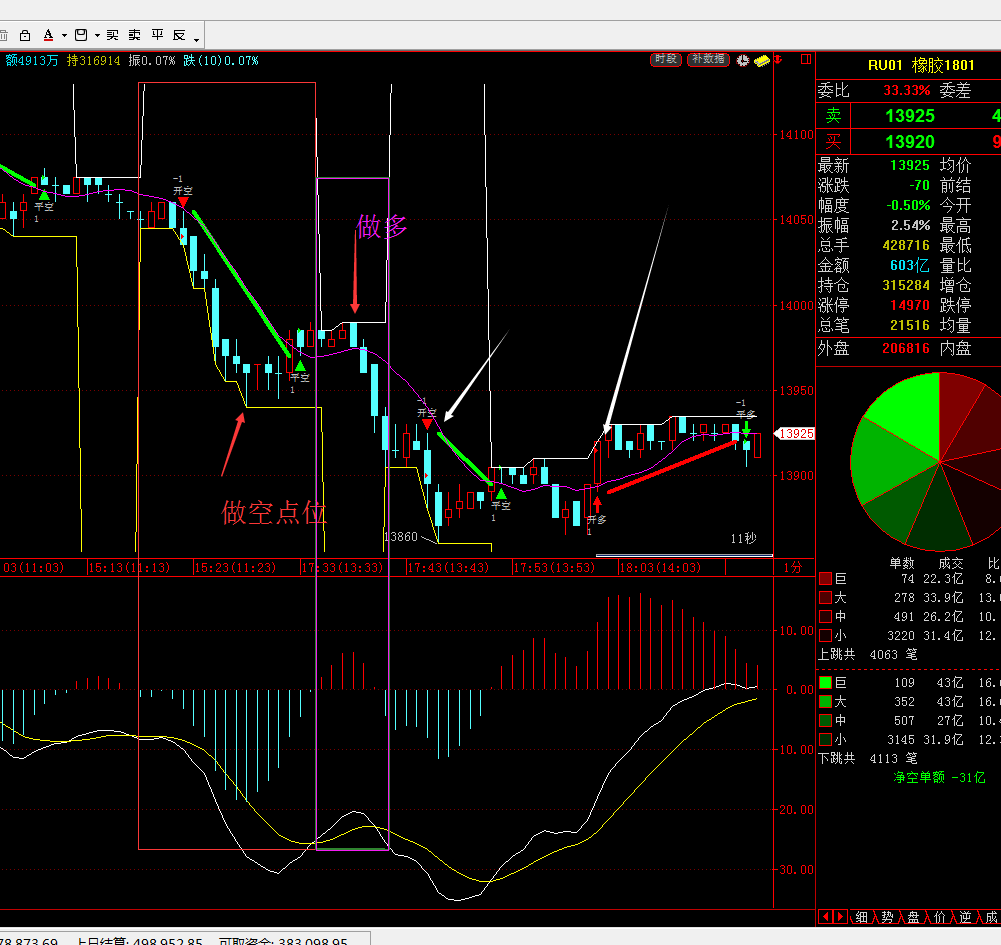Click the 时段 button on the chart
1001x945 pixels.
(666, 59)
